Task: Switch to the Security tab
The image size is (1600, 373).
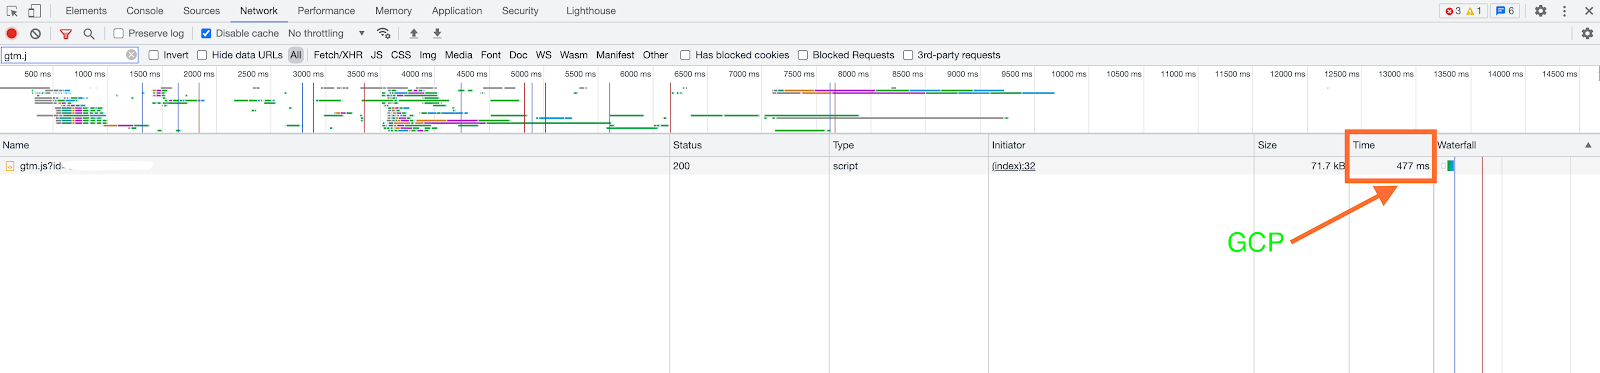Action: click(x=520, y=11)
